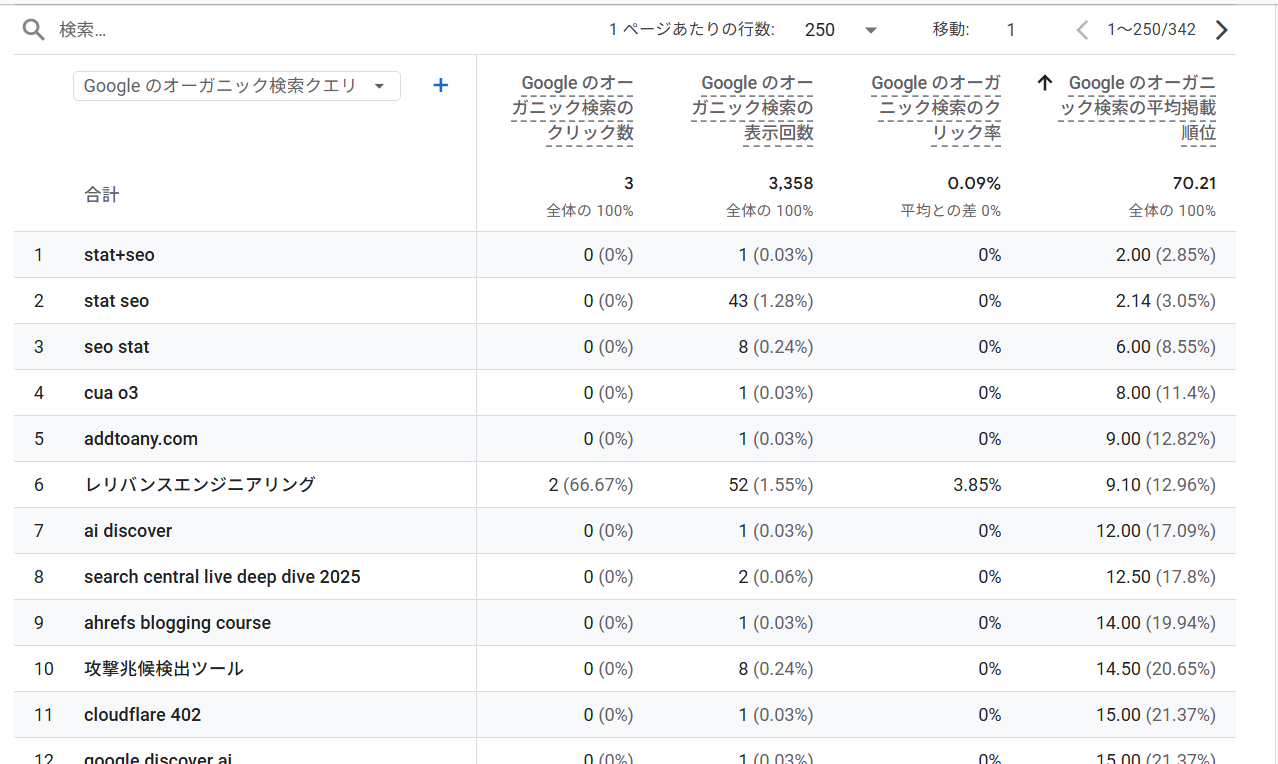Select the query addtoany.com in row 5
Viewport: 1278px width, 764px height.
[140, 438]
